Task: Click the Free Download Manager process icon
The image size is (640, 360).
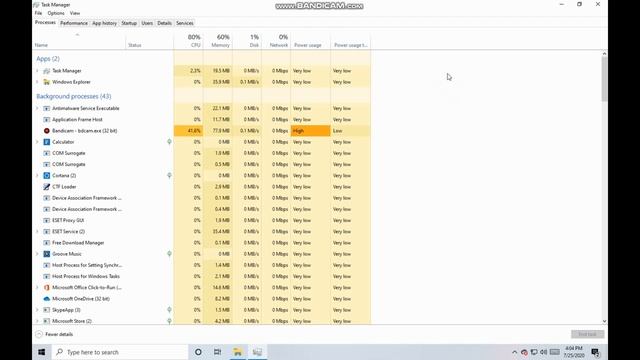Action: click(47, 242)
